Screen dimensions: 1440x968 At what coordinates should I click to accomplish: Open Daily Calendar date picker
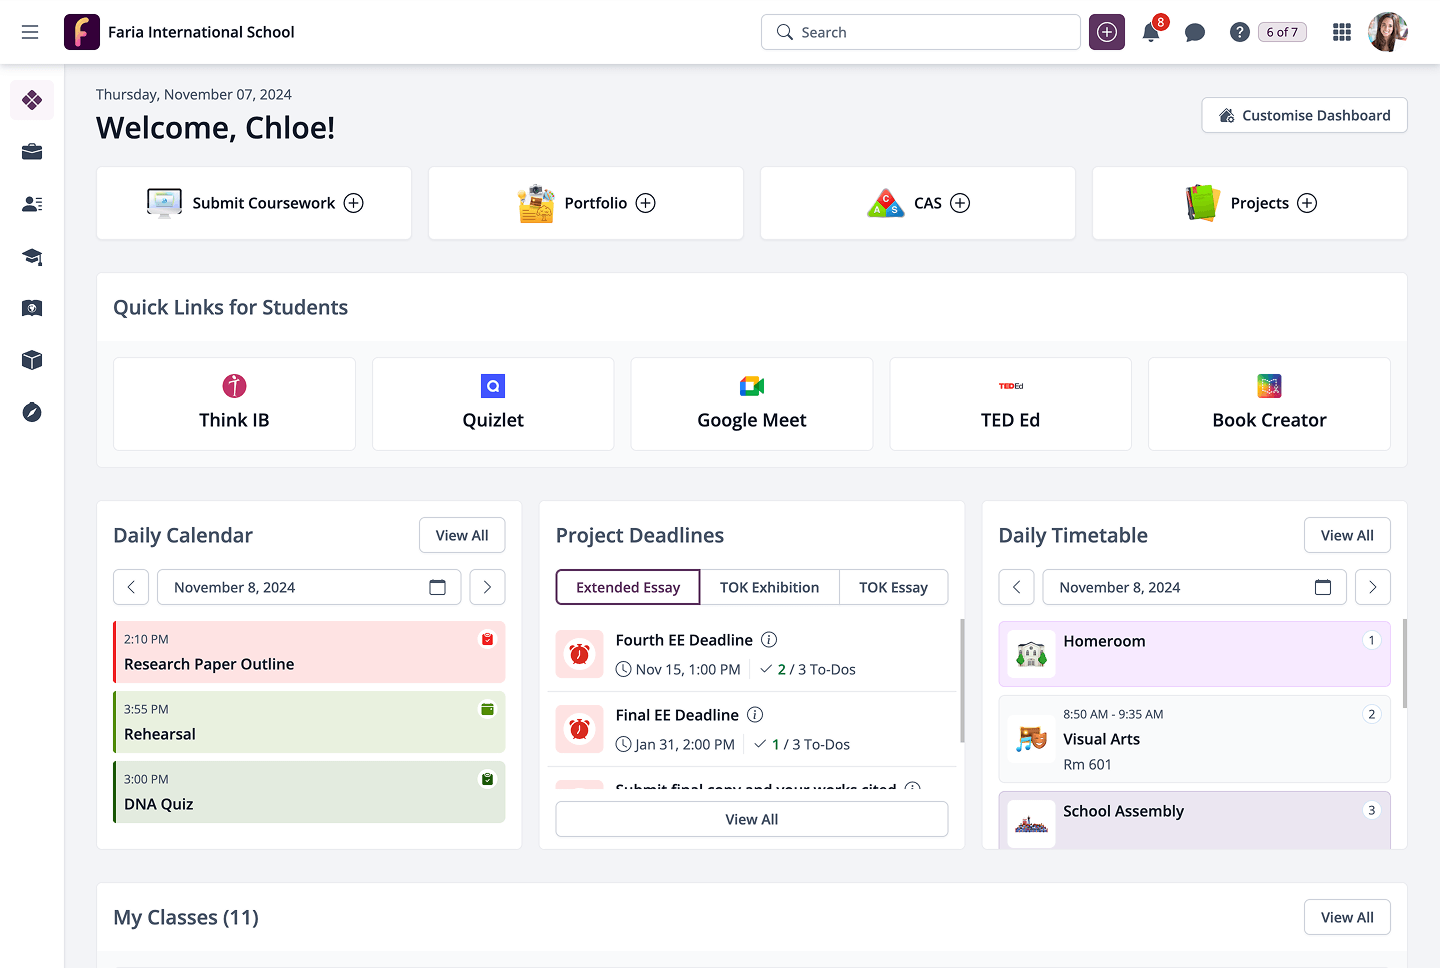437,587
